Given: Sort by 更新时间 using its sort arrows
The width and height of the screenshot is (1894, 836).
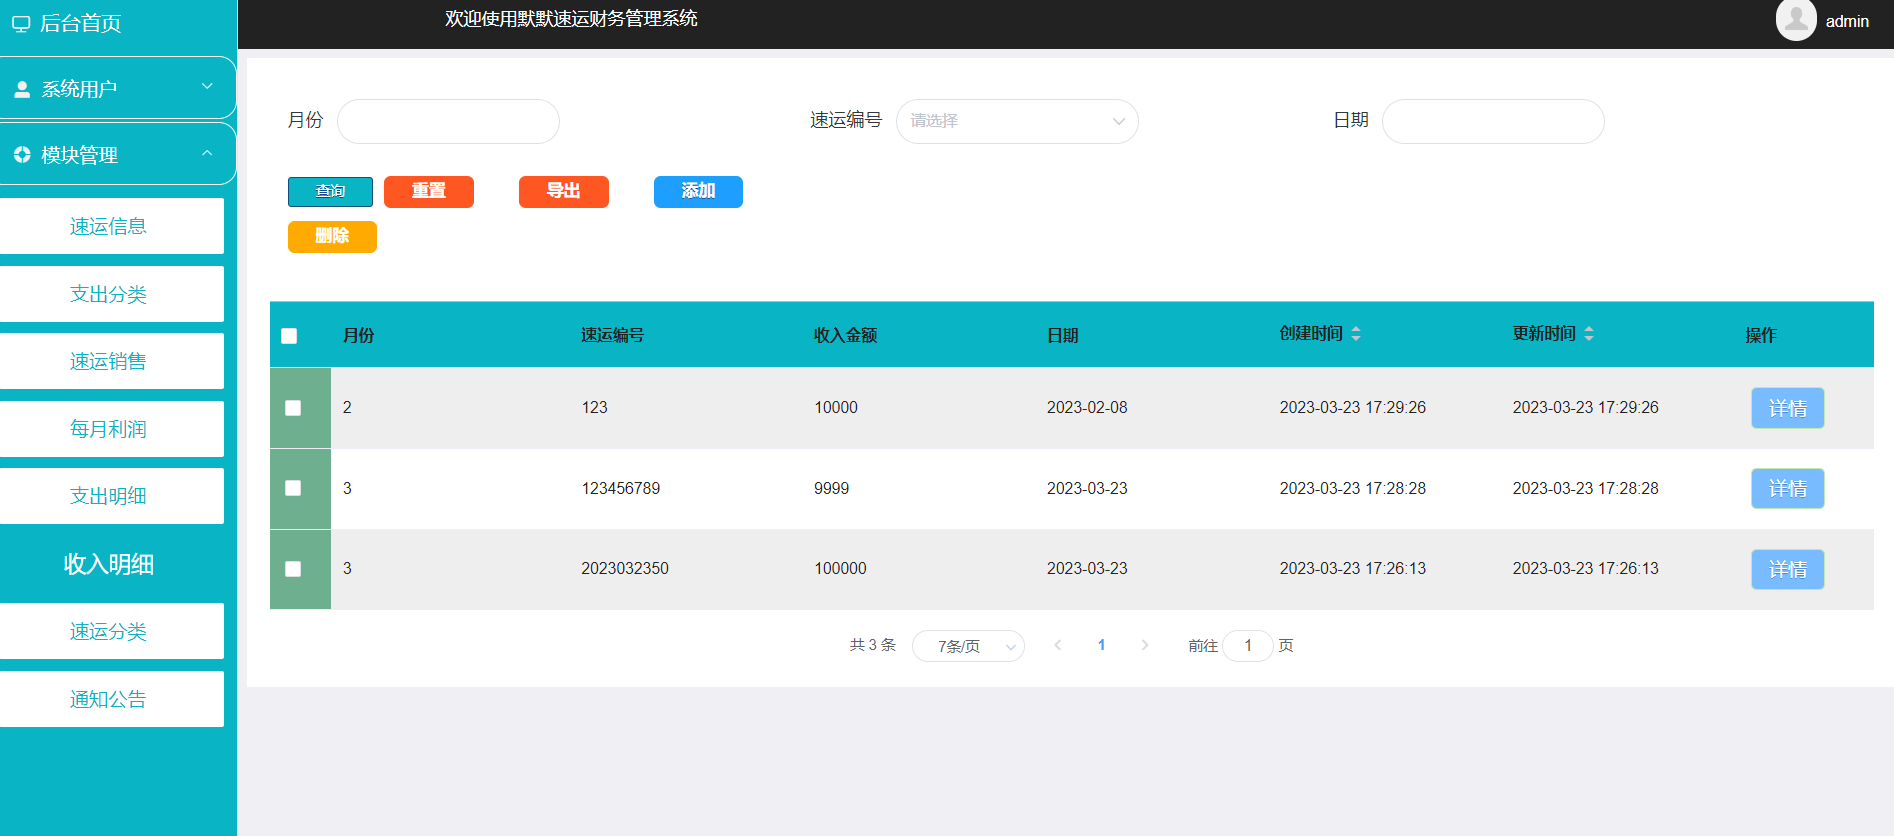Looking at the screenshot, I should [1589, 334].
